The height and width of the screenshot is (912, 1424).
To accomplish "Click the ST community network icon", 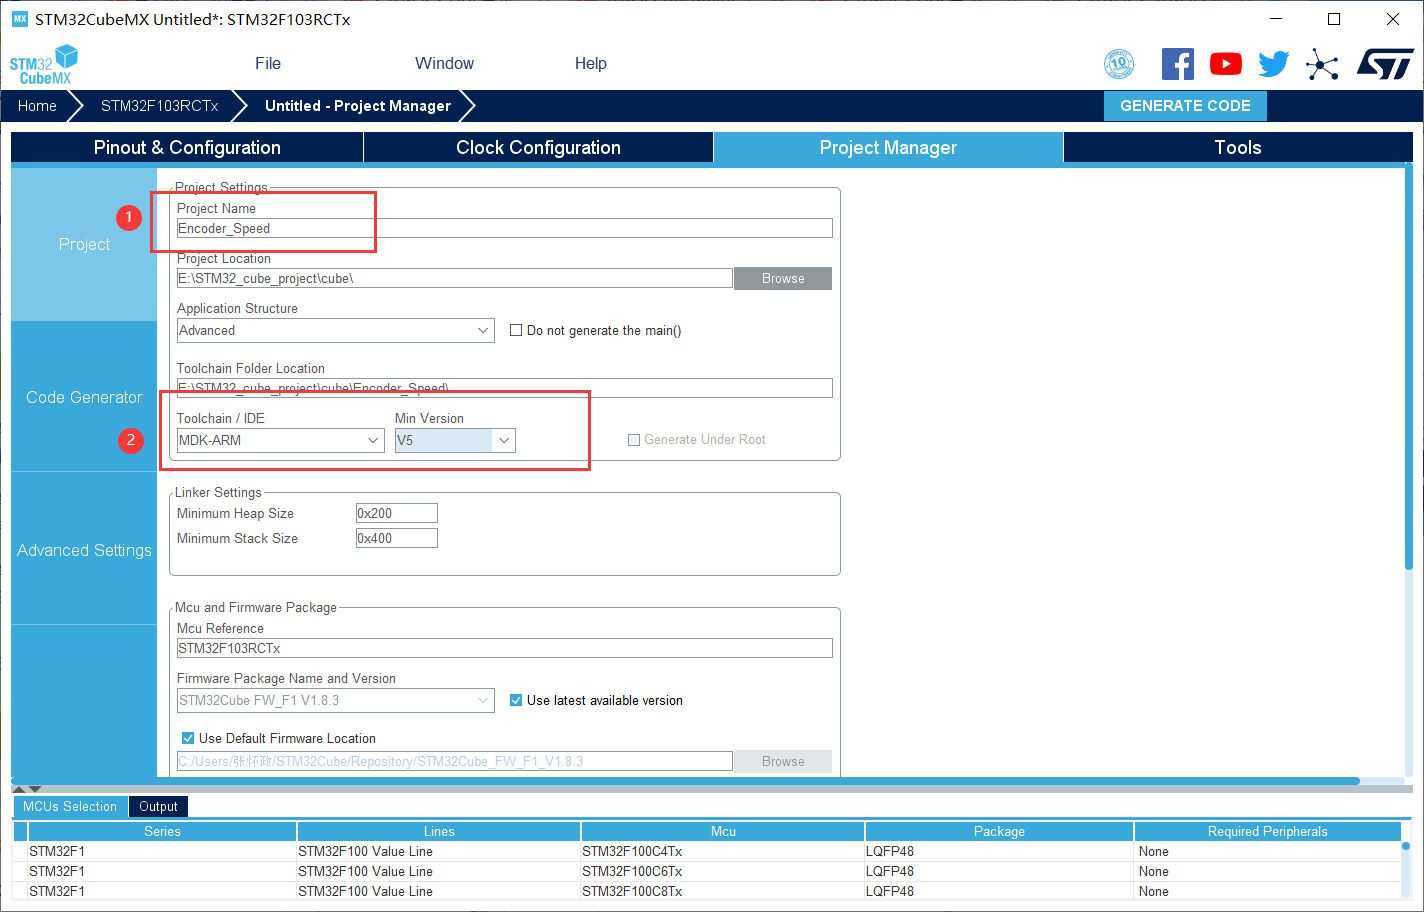I will click(1322, 65).
